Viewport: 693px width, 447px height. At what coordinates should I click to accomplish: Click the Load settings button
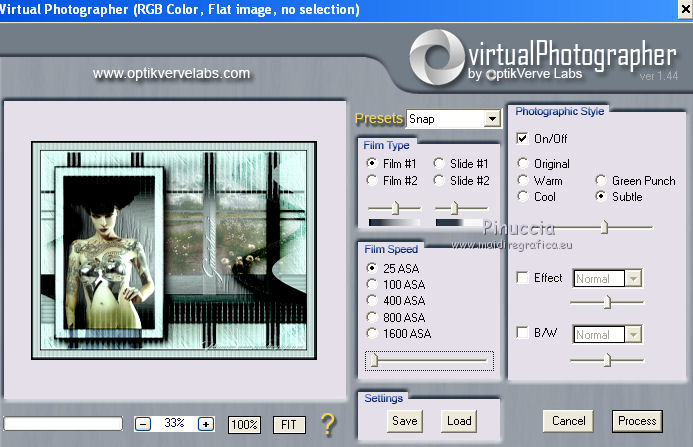click(x=459, y=421)
